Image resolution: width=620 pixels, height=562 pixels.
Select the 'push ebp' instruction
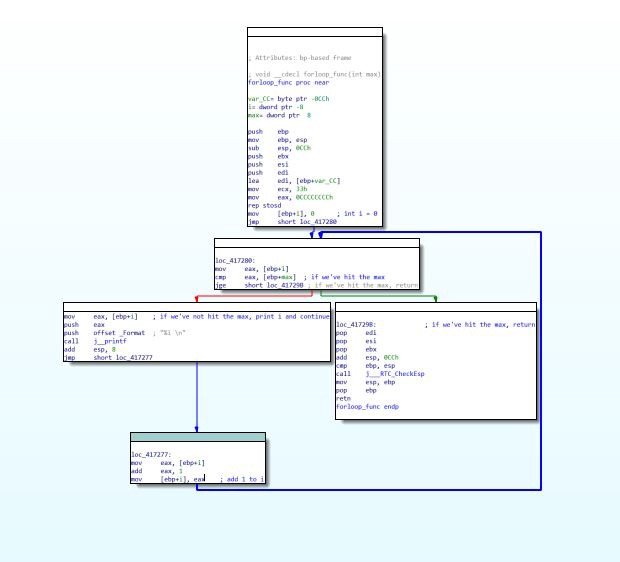pyautogui.click(x=268, y=131)
